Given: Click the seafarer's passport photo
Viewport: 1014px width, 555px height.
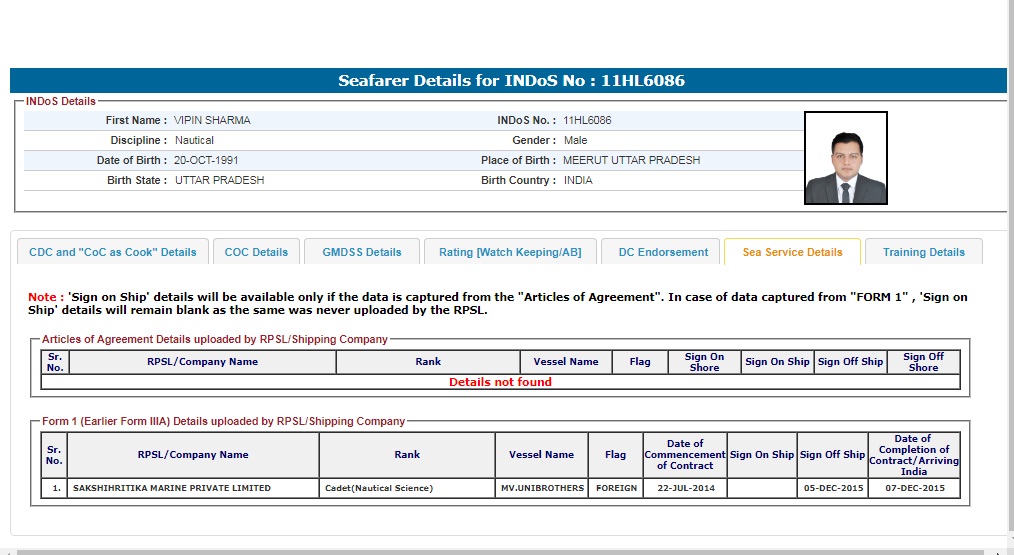Looking at the screenshot, I should (845, 158).
